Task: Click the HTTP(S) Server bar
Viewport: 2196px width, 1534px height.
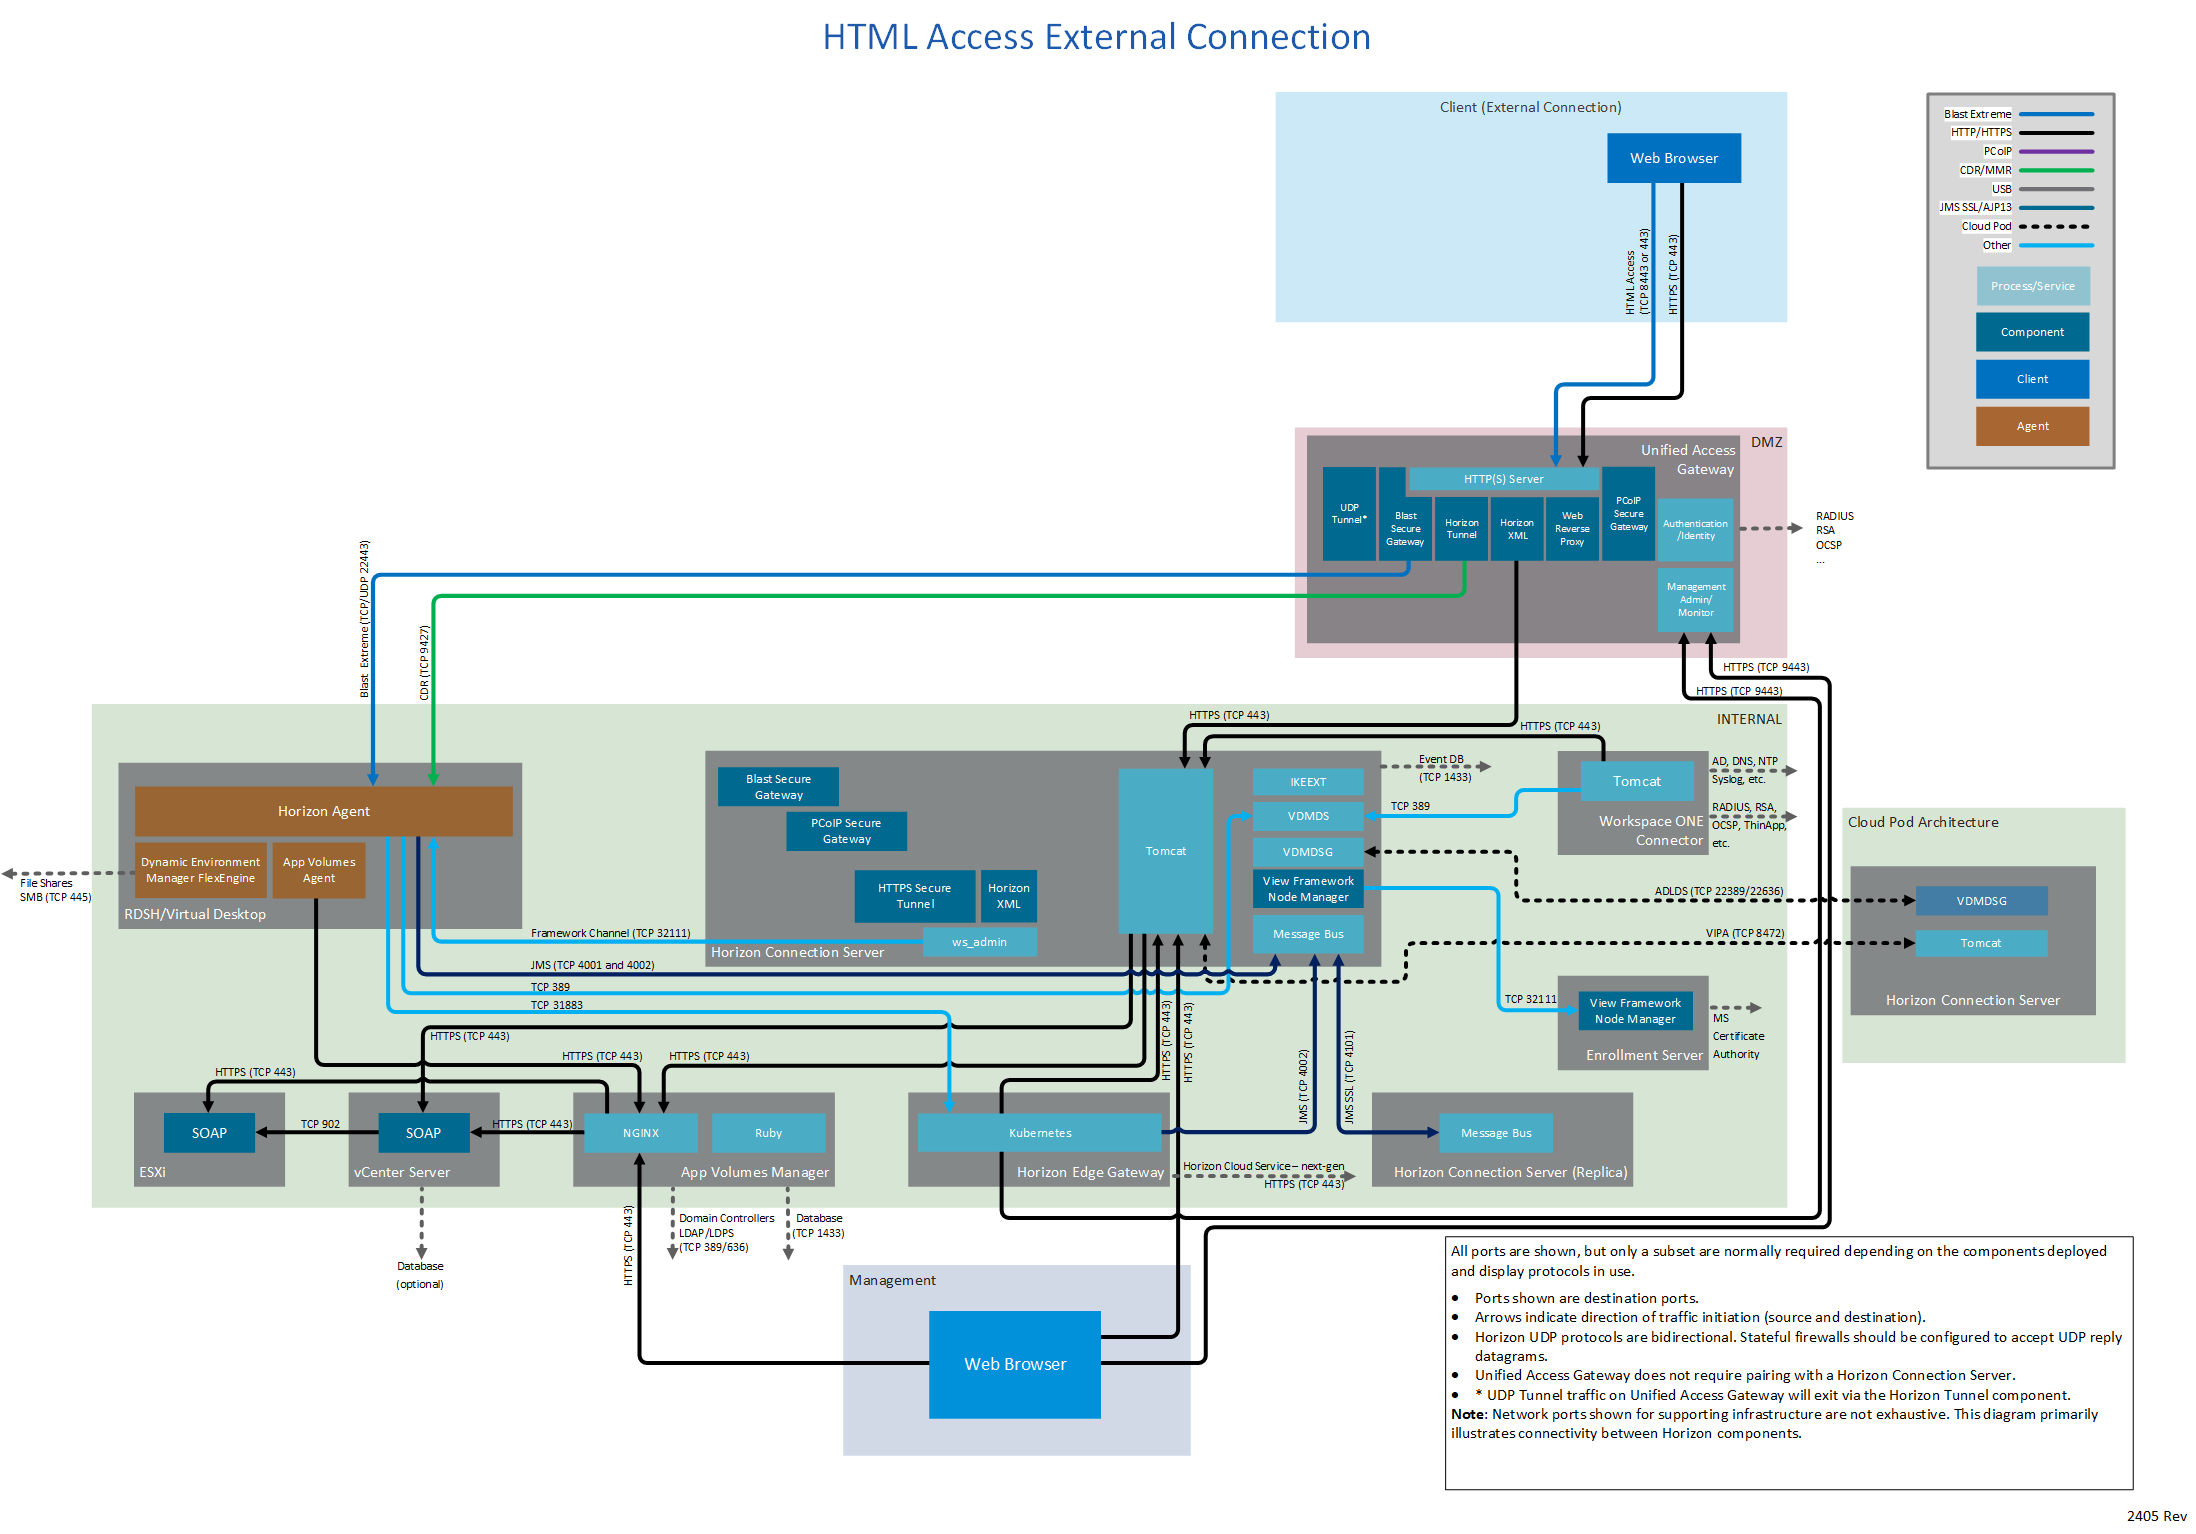Action: click(x=1502, y=479)
